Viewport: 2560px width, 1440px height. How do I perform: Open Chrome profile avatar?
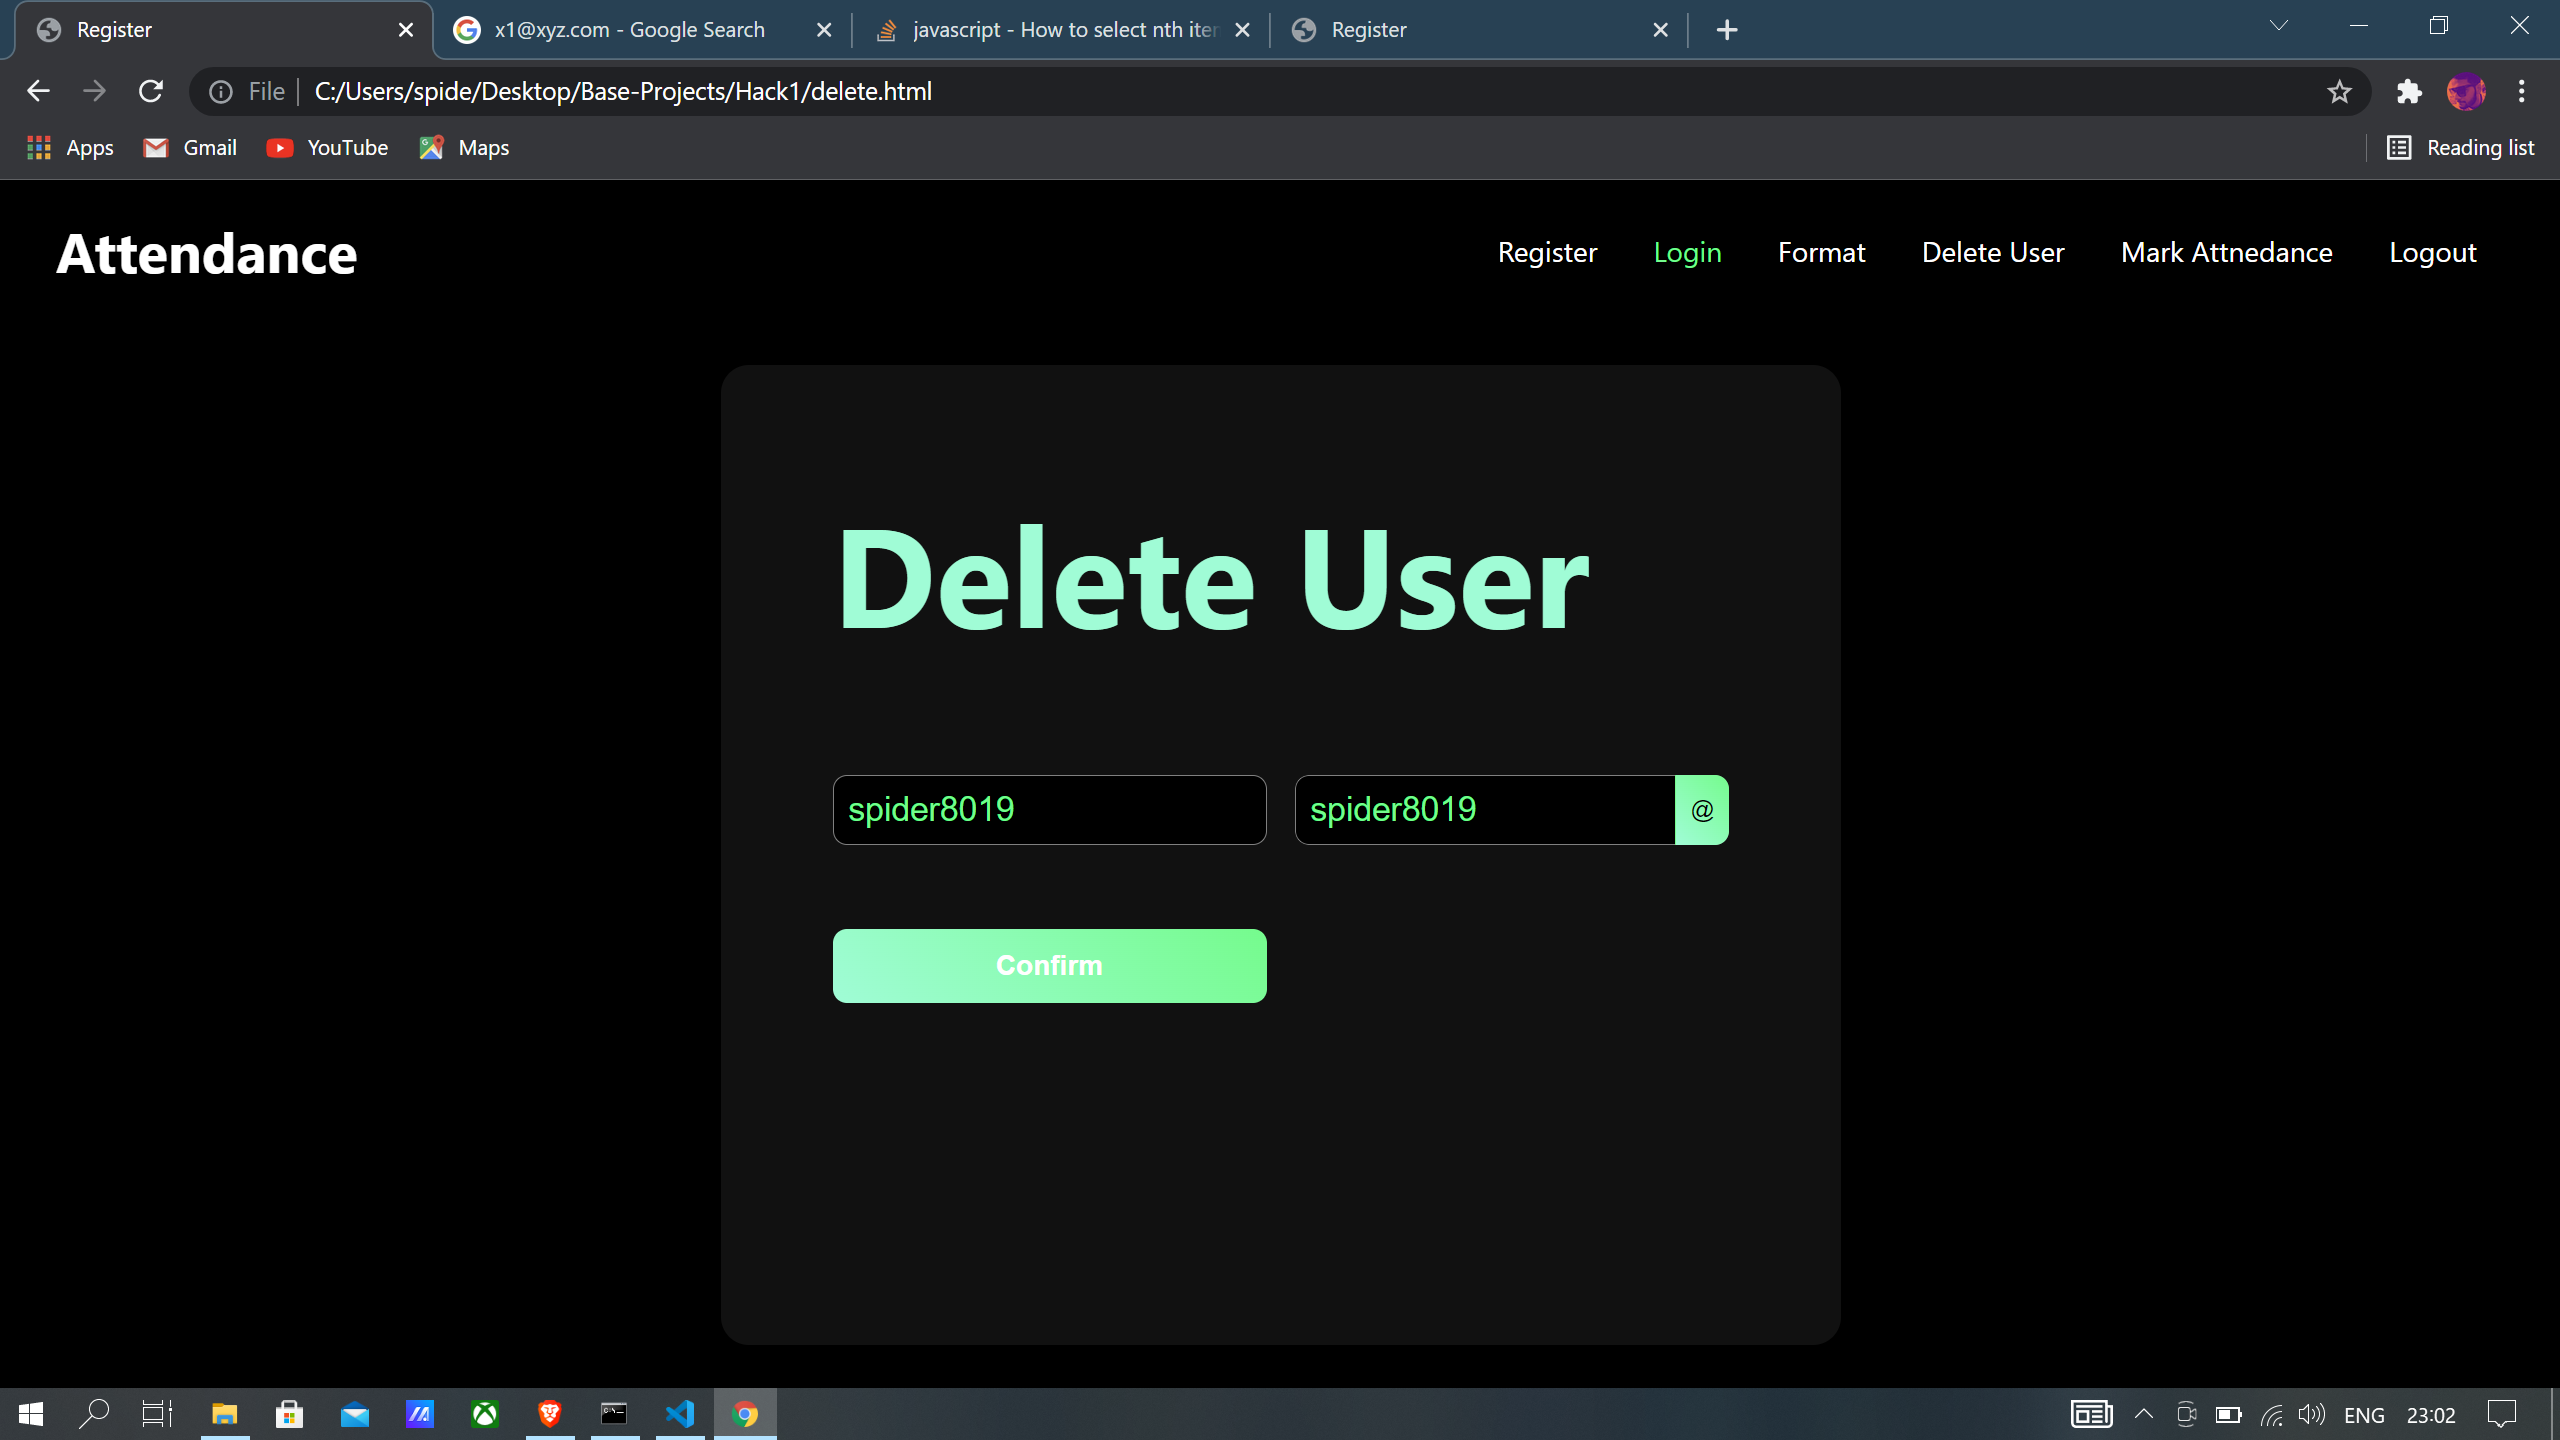[2465, 92]
